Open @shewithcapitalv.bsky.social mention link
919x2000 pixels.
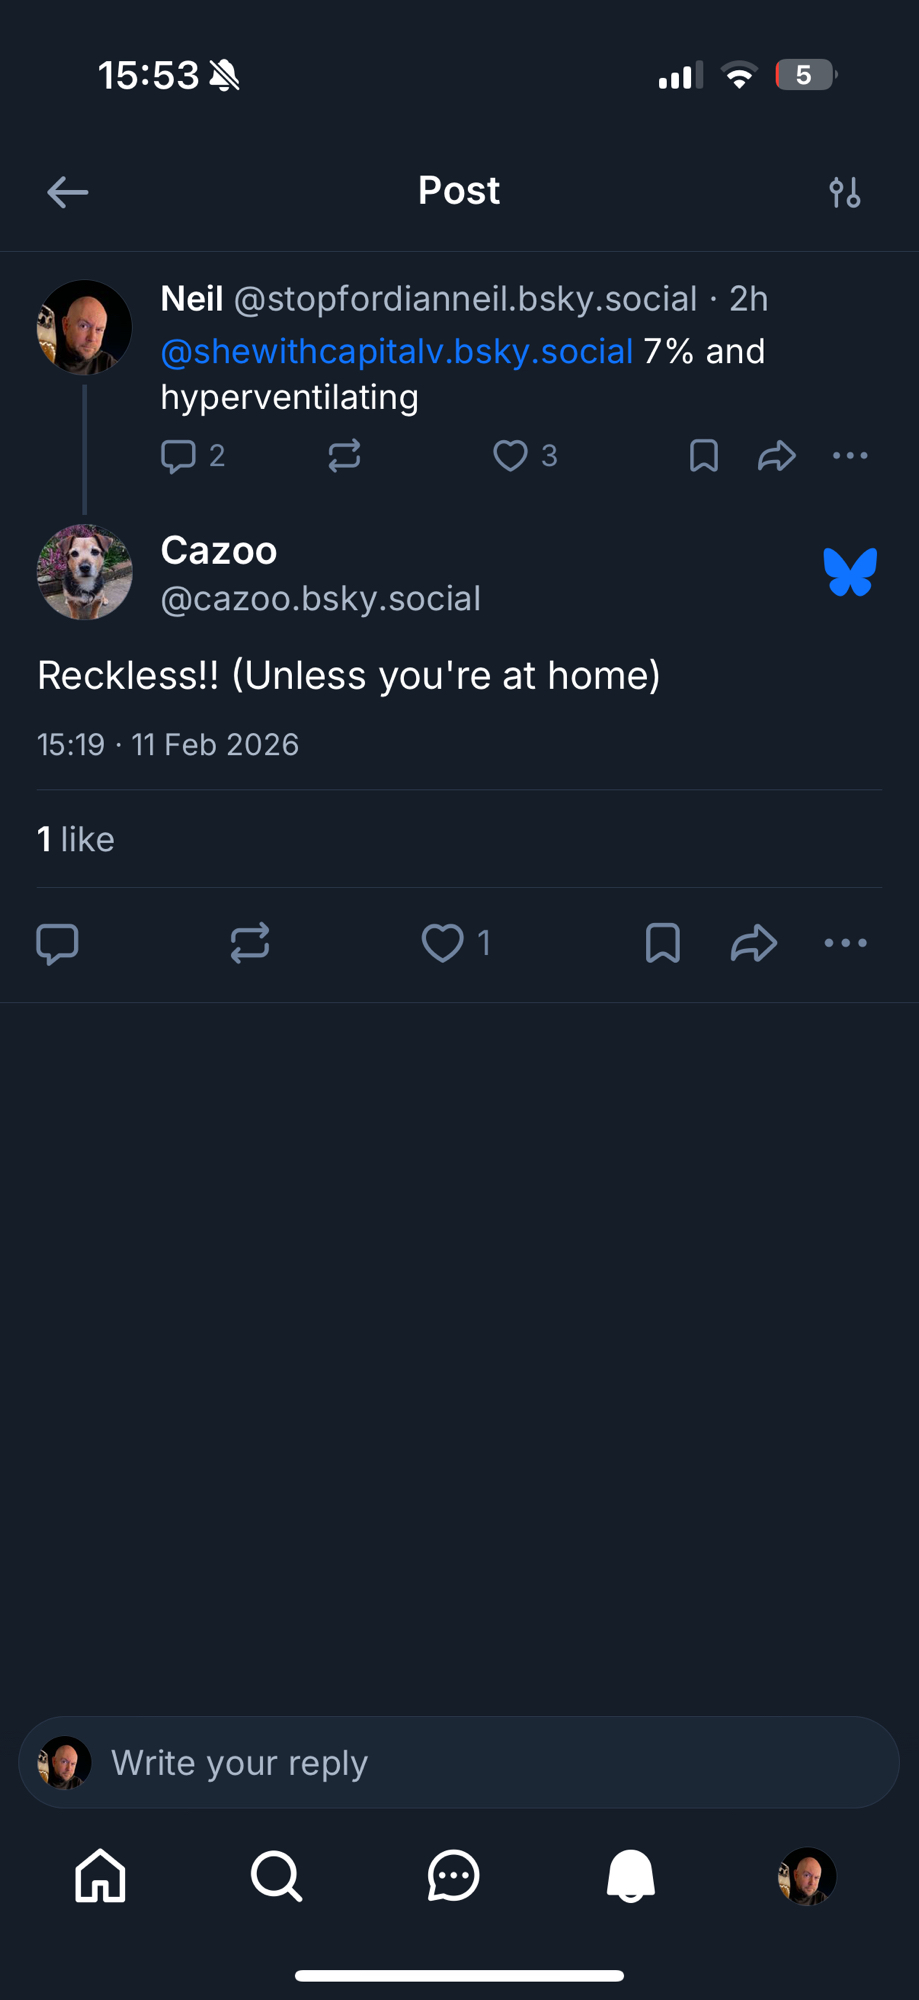tap(397, 352)
